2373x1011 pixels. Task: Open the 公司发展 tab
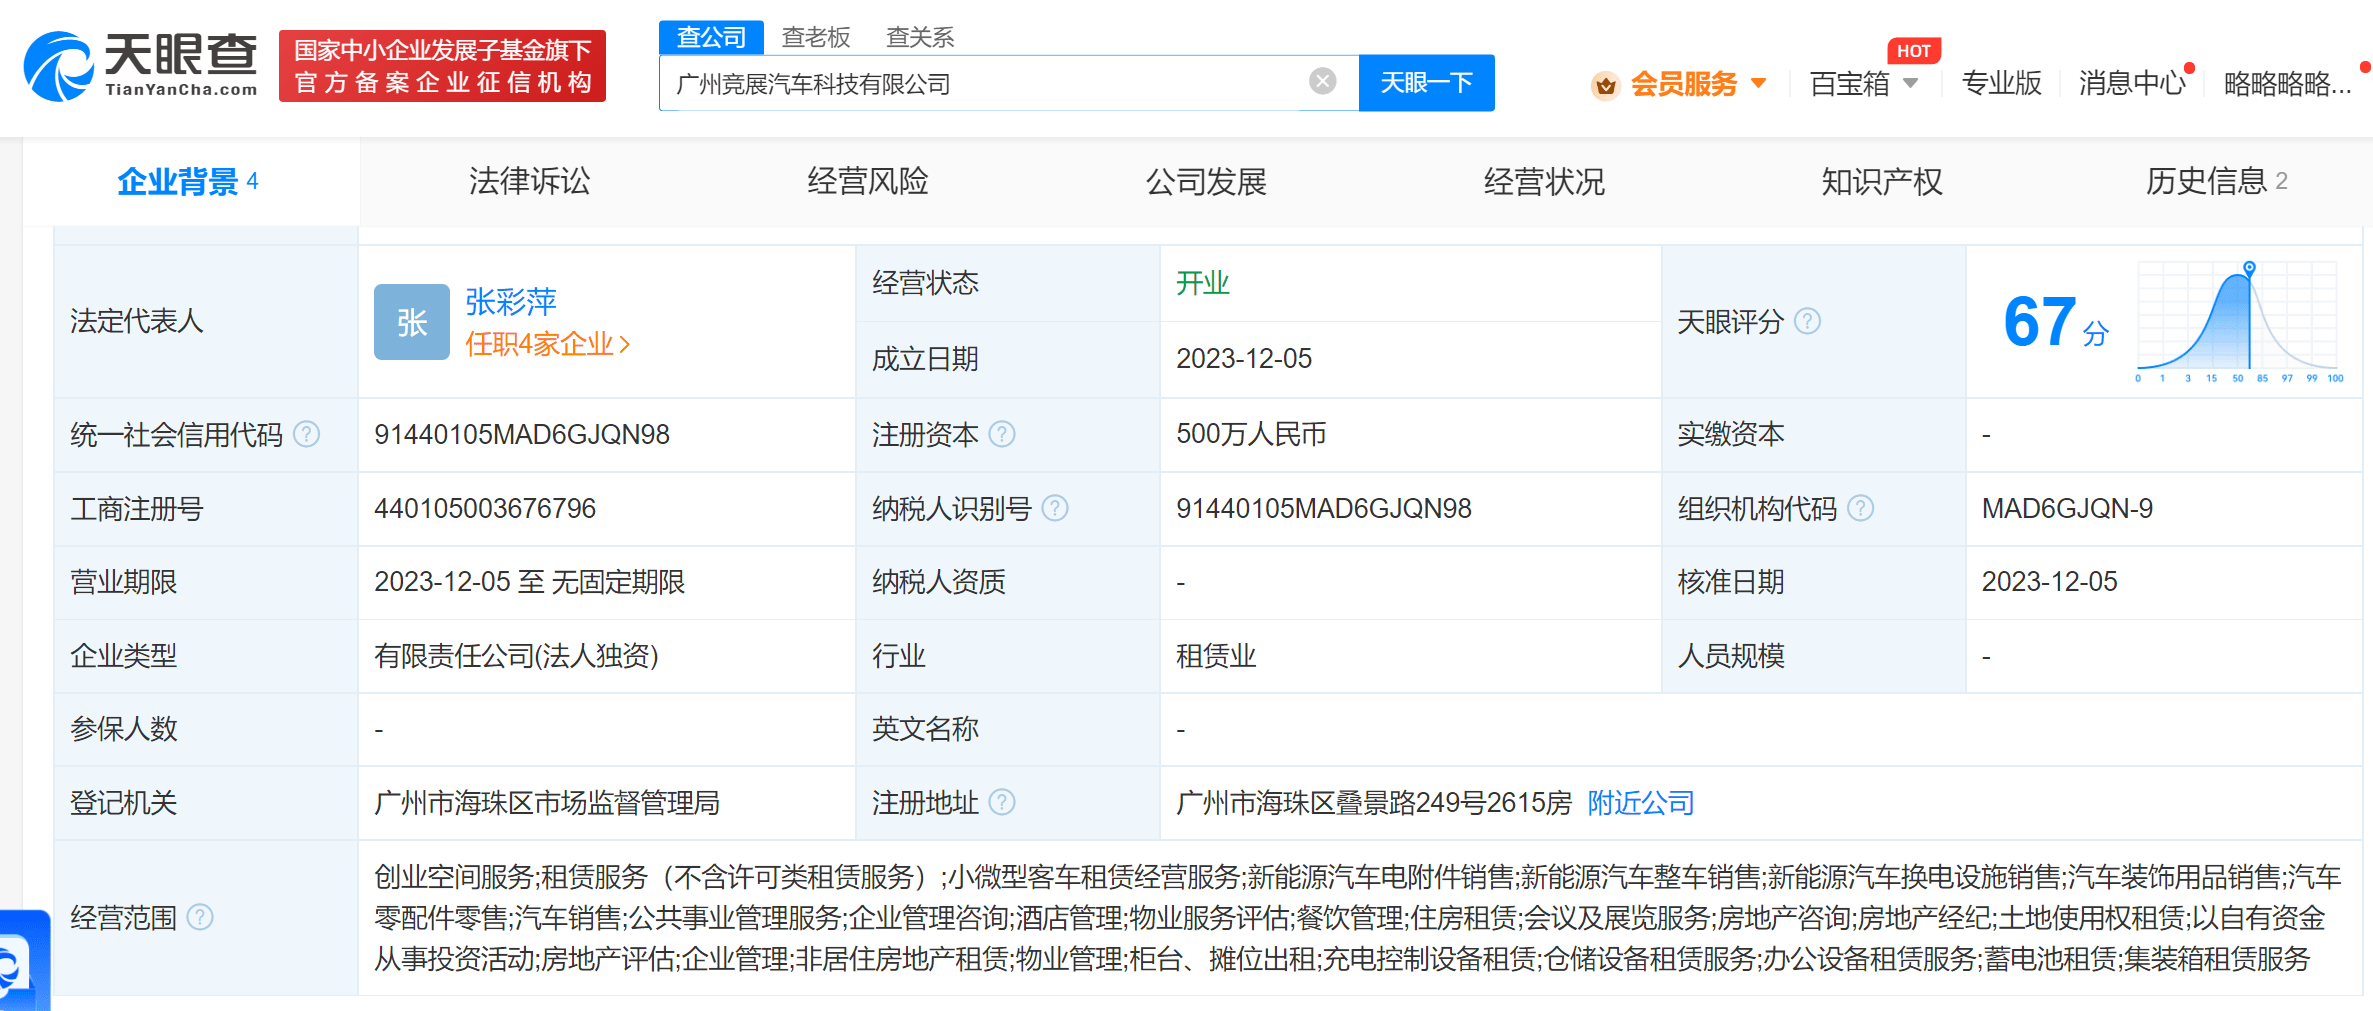pos(1206,181)
